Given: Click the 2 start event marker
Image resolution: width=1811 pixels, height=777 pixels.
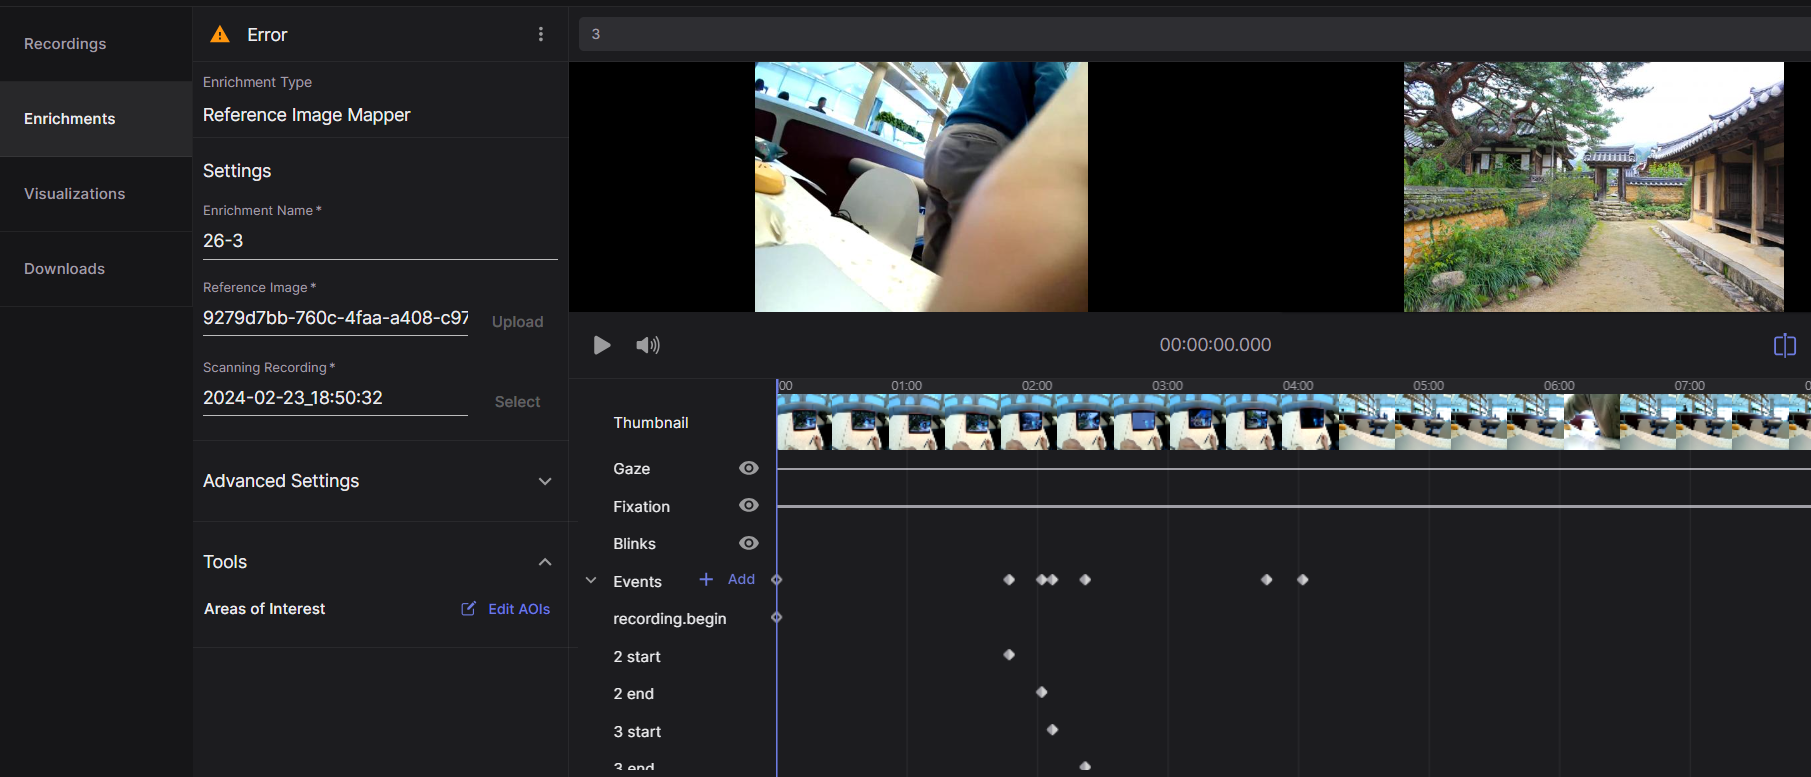Looking at the screenshot, I should coord(1009,655).
